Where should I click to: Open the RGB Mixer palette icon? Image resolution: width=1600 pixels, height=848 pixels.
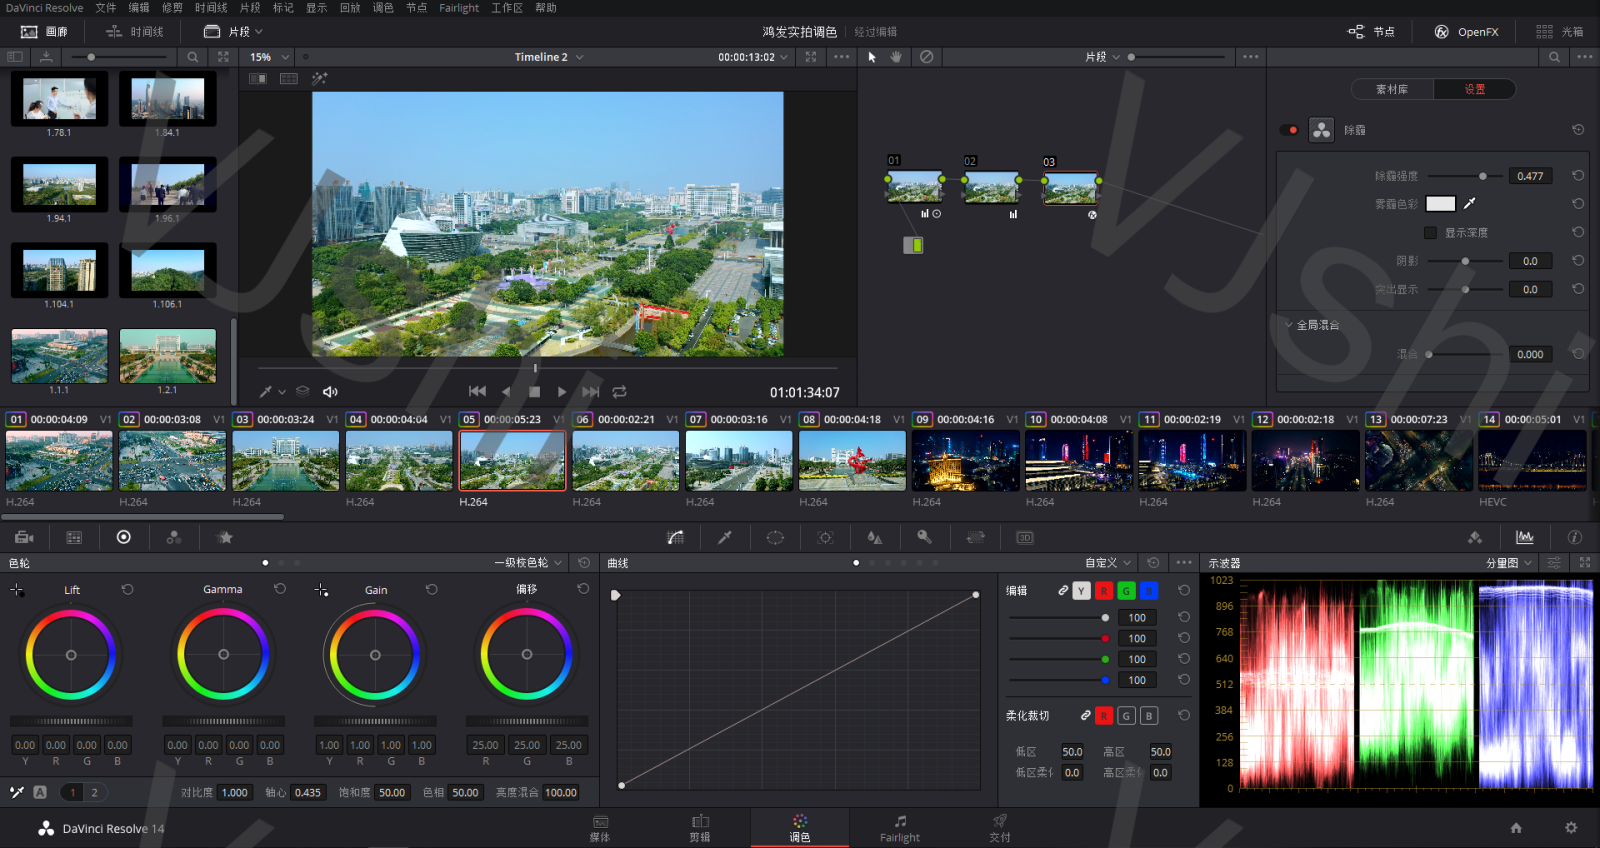(x=174, y=537)
